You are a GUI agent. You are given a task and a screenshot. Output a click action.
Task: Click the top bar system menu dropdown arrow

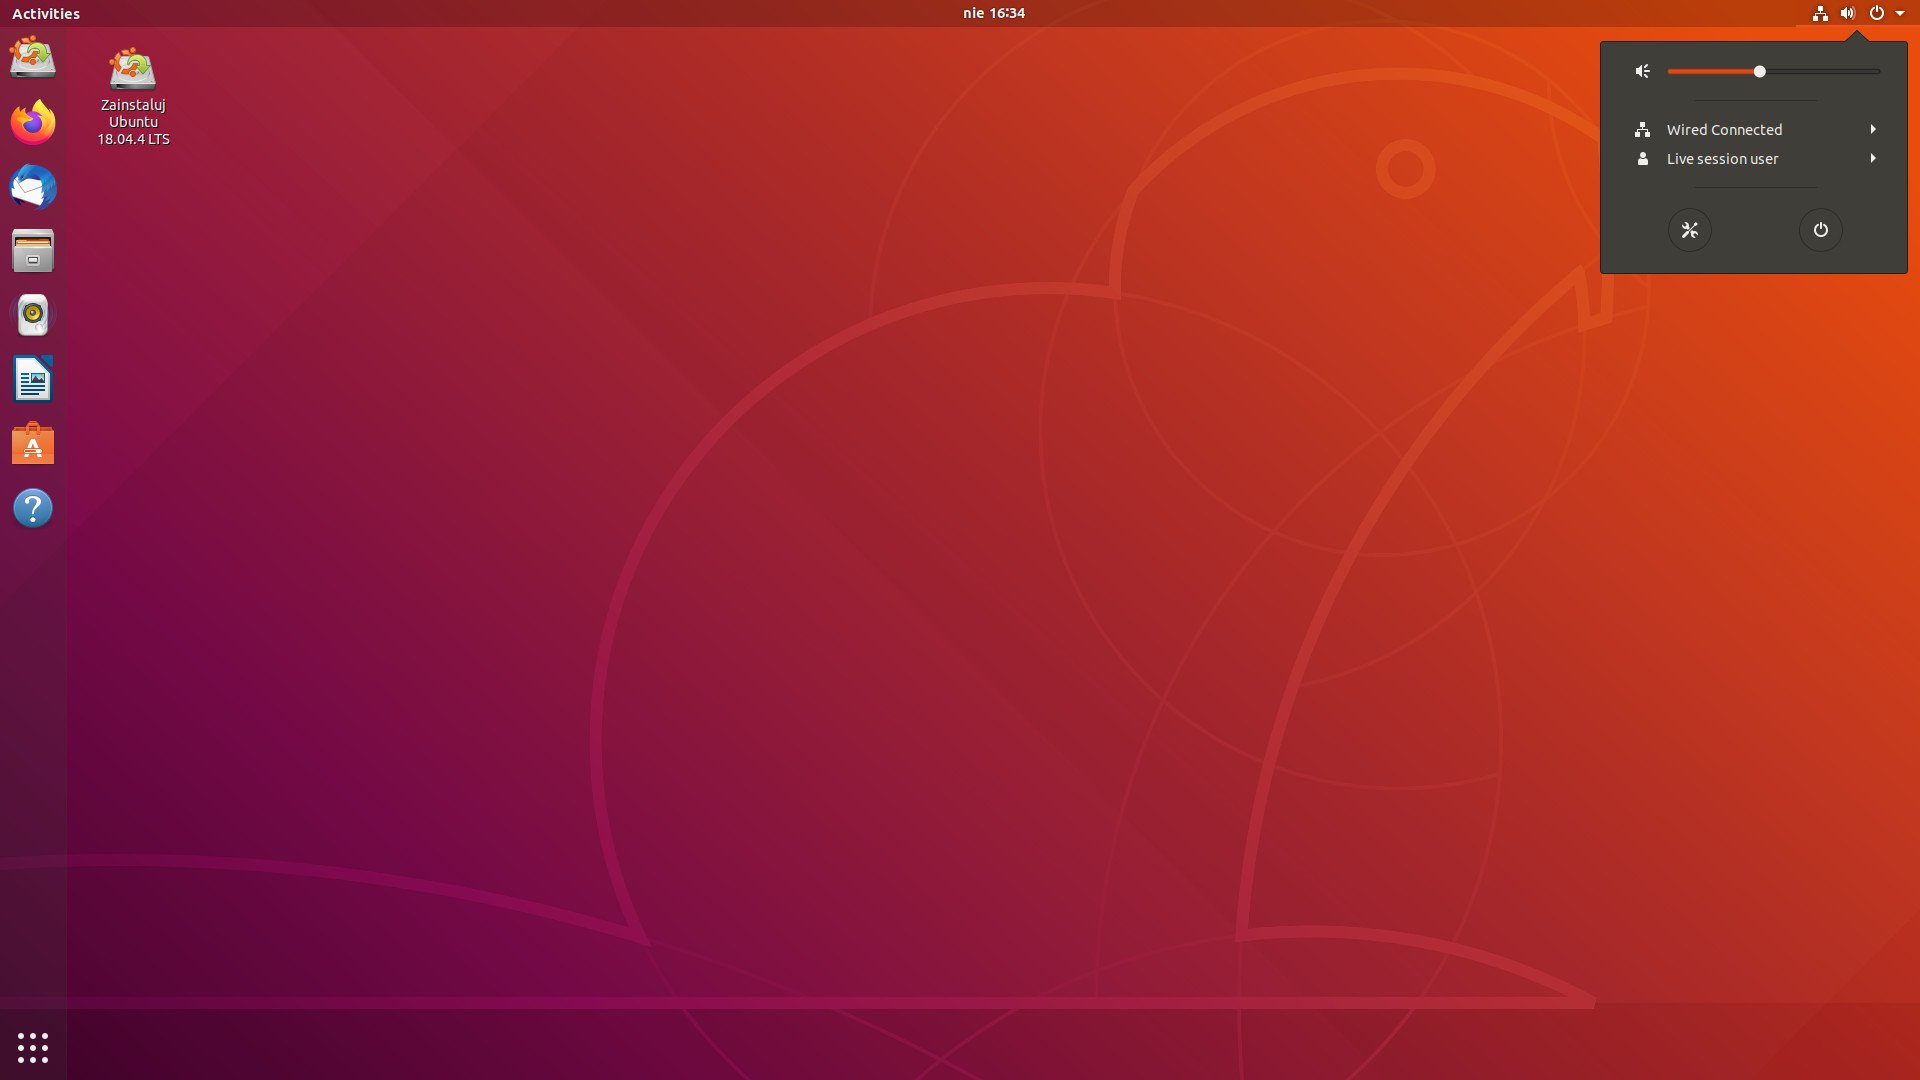point(1900,13)
